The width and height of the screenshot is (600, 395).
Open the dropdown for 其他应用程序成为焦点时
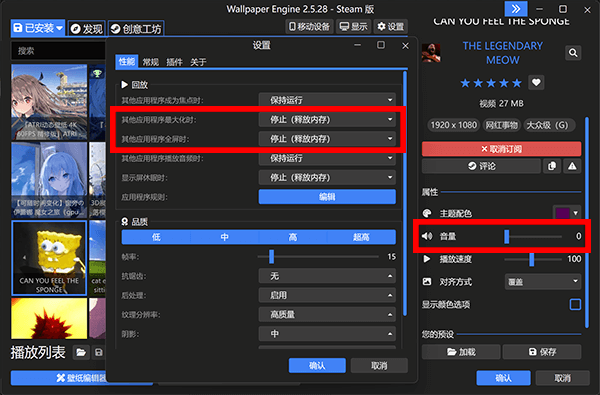[327, 100]
